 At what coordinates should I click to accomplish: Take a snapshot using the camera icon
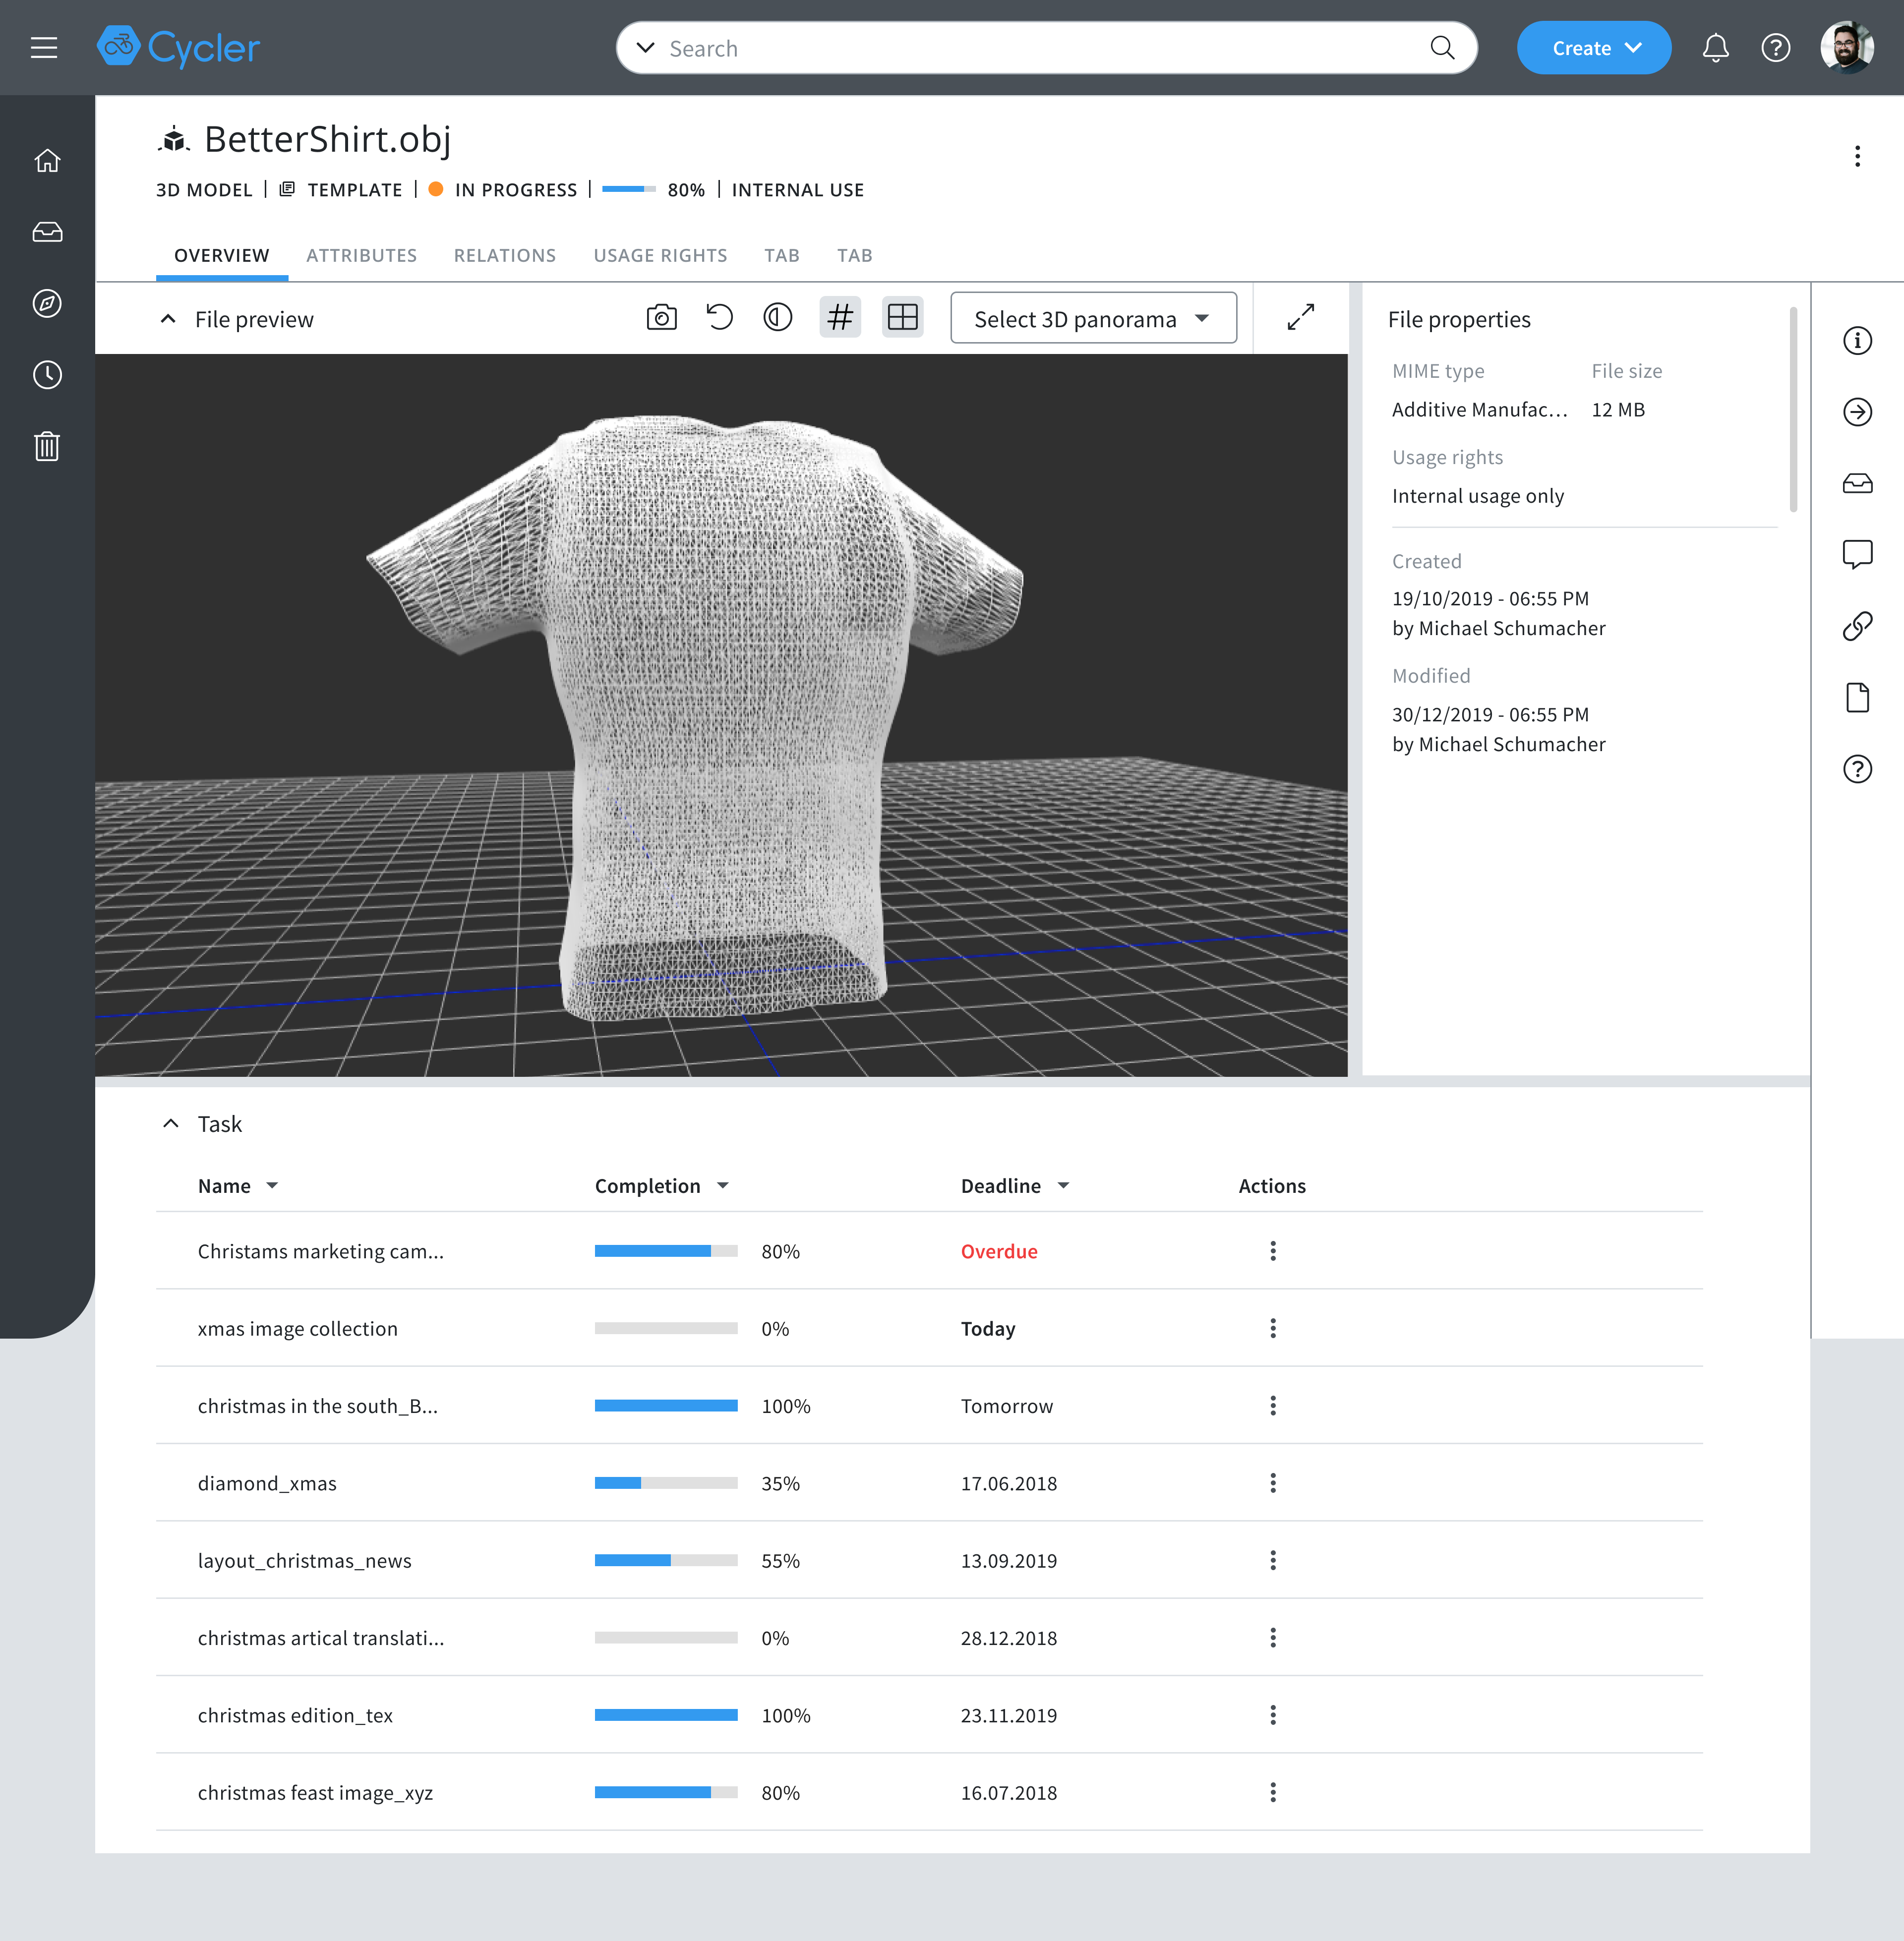[x=661, y=317]
